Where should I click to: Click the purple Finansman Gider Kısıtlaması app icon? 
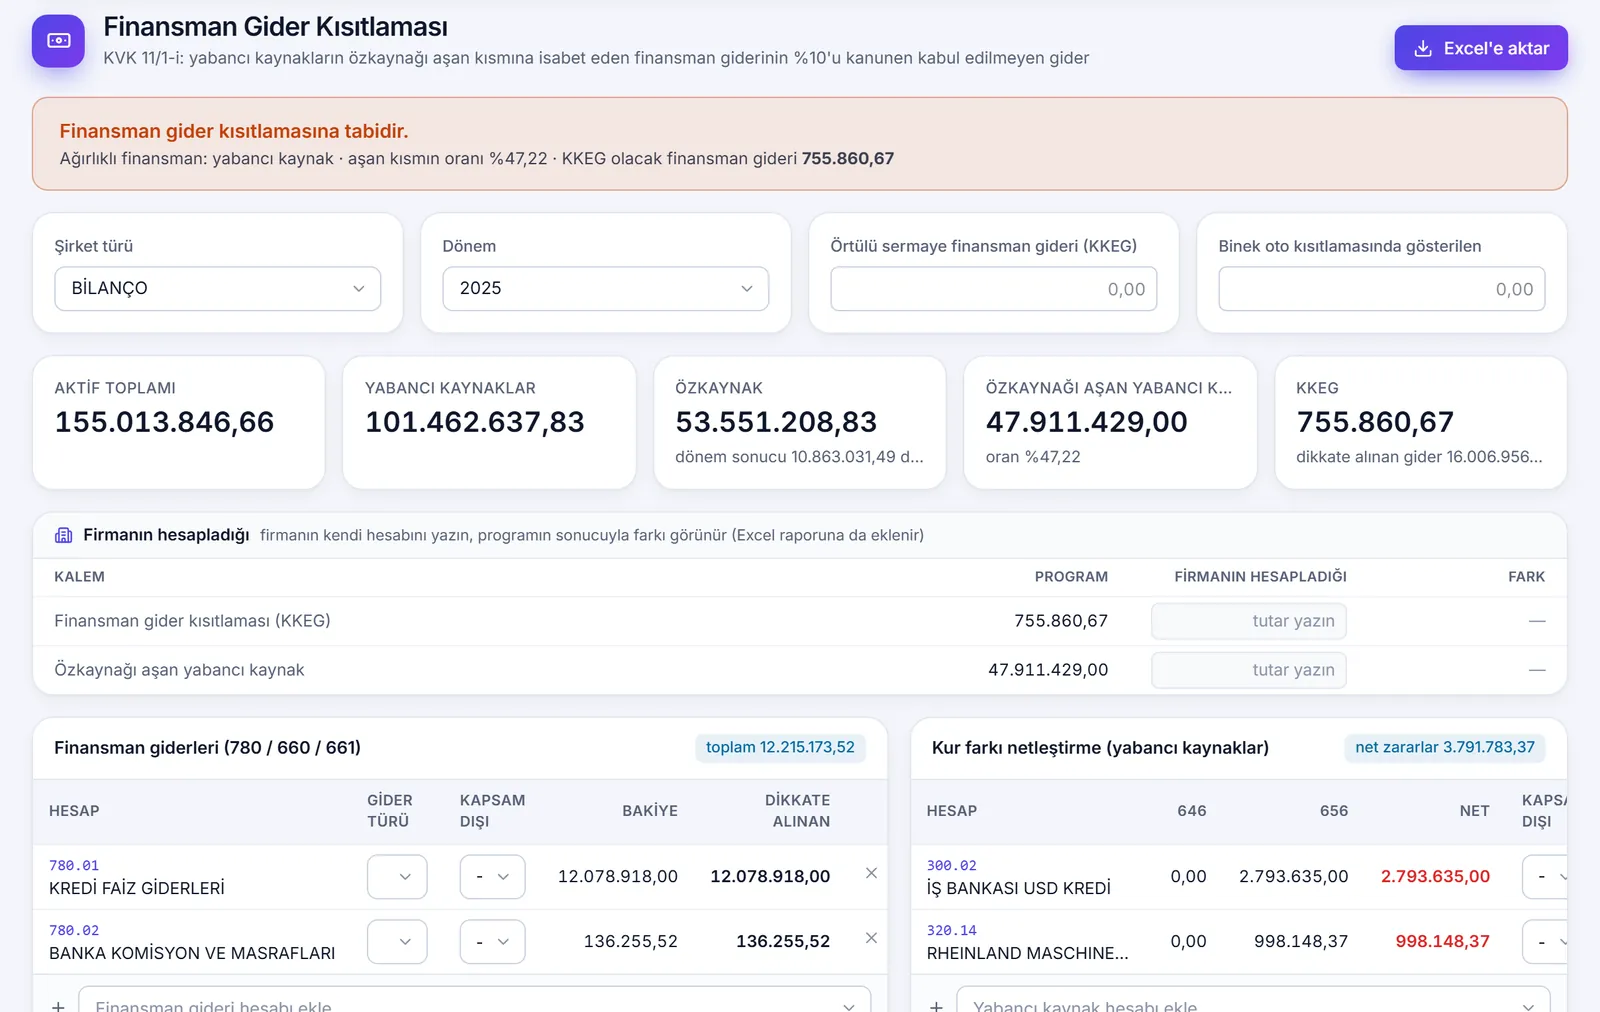click(58, 41)
